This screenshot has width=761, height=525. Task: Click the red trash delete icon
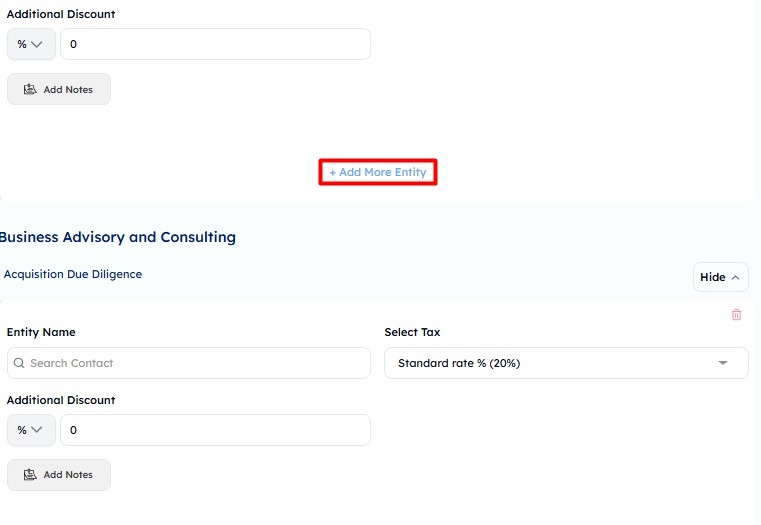[x=736, y=314]
